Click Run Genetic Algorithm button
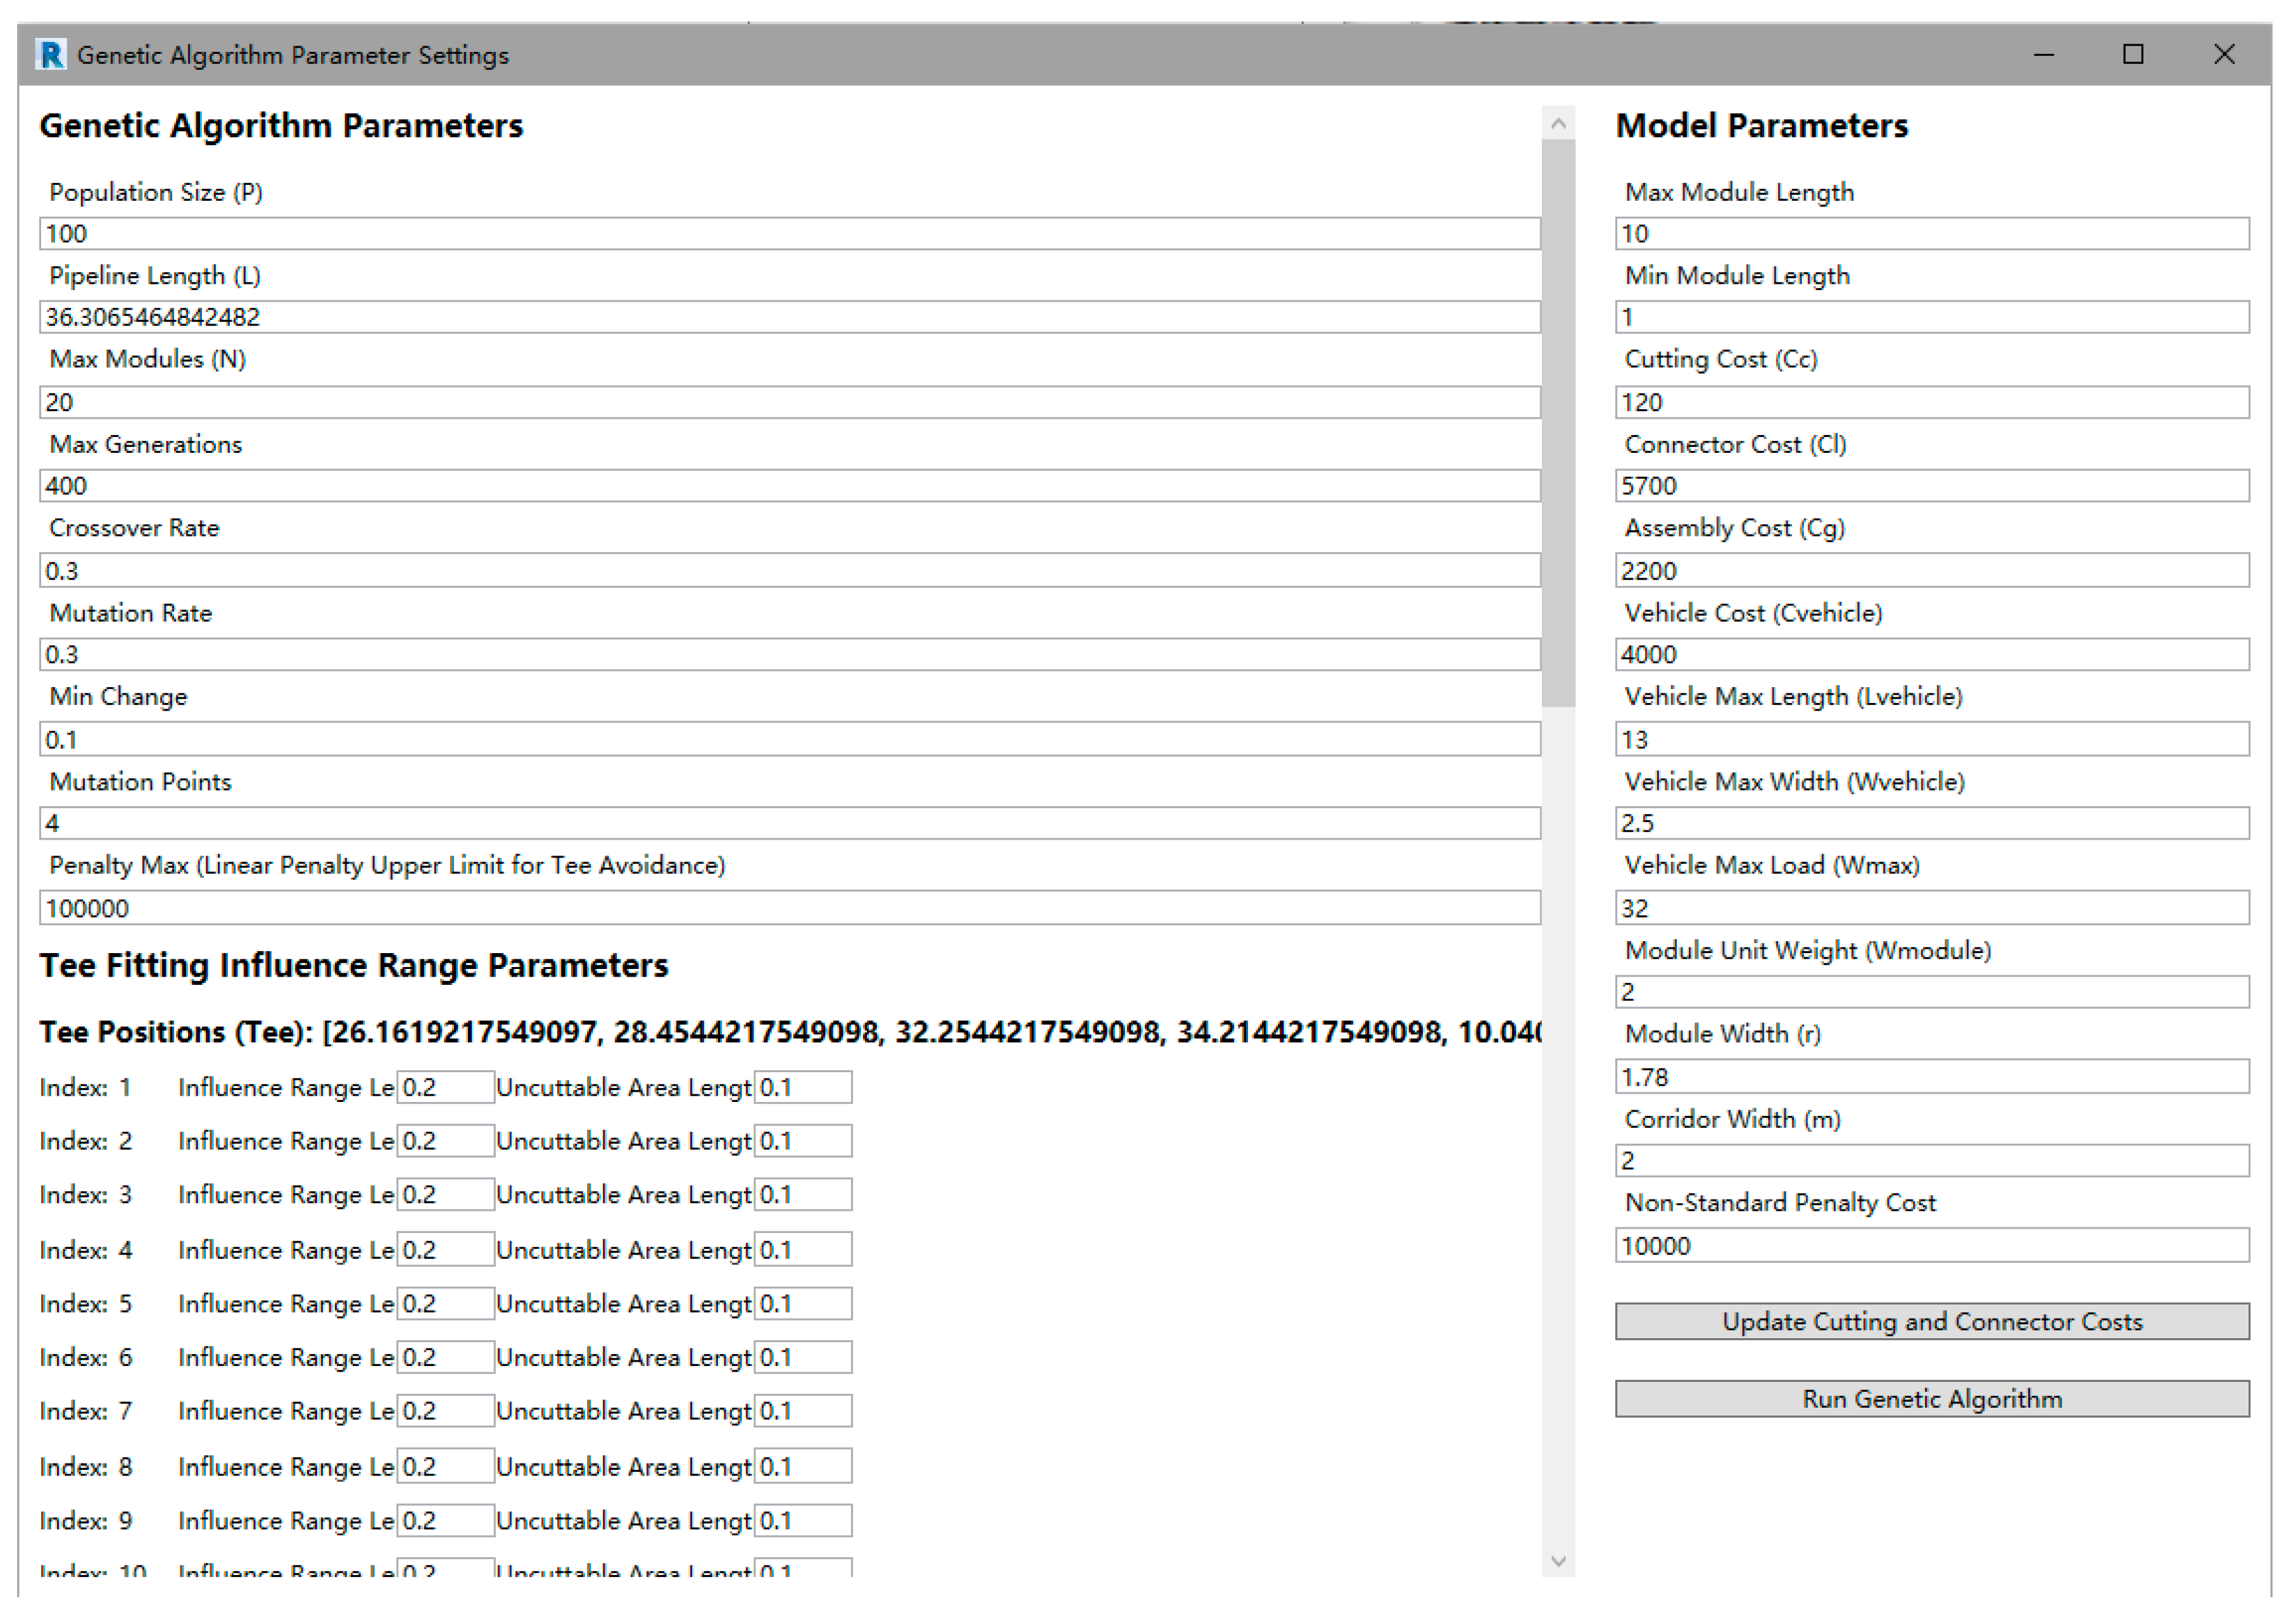This screenshot has height=1620, width=2296. [x=1931, y=1398]
